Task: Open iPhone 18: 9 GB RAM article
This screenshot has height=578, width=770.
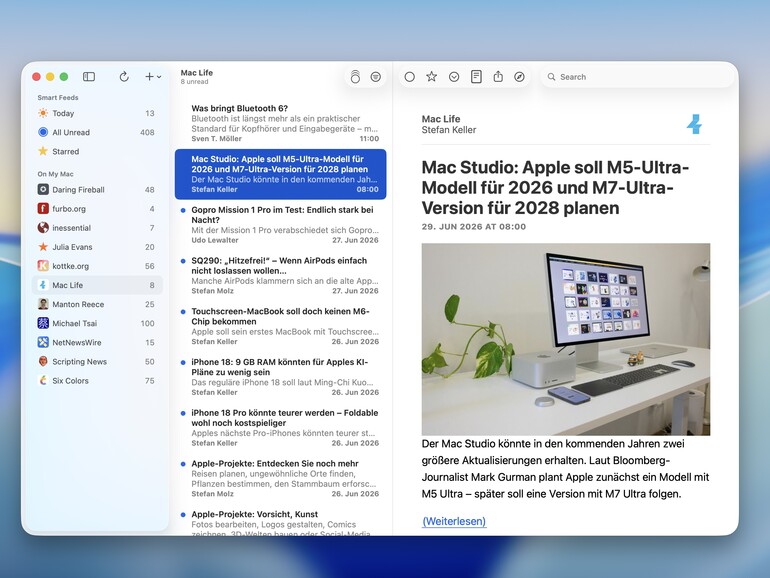Action: pyautogui.click(x=280, y=377)
